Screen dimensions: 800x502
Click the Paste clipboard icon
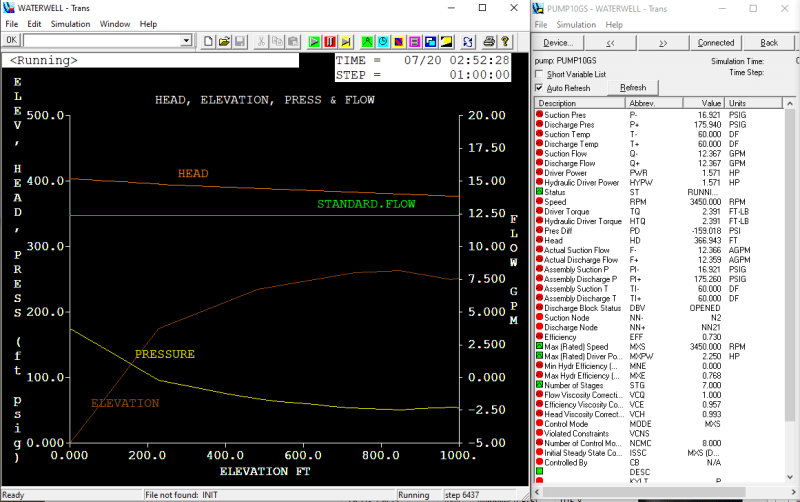point(293,42)
